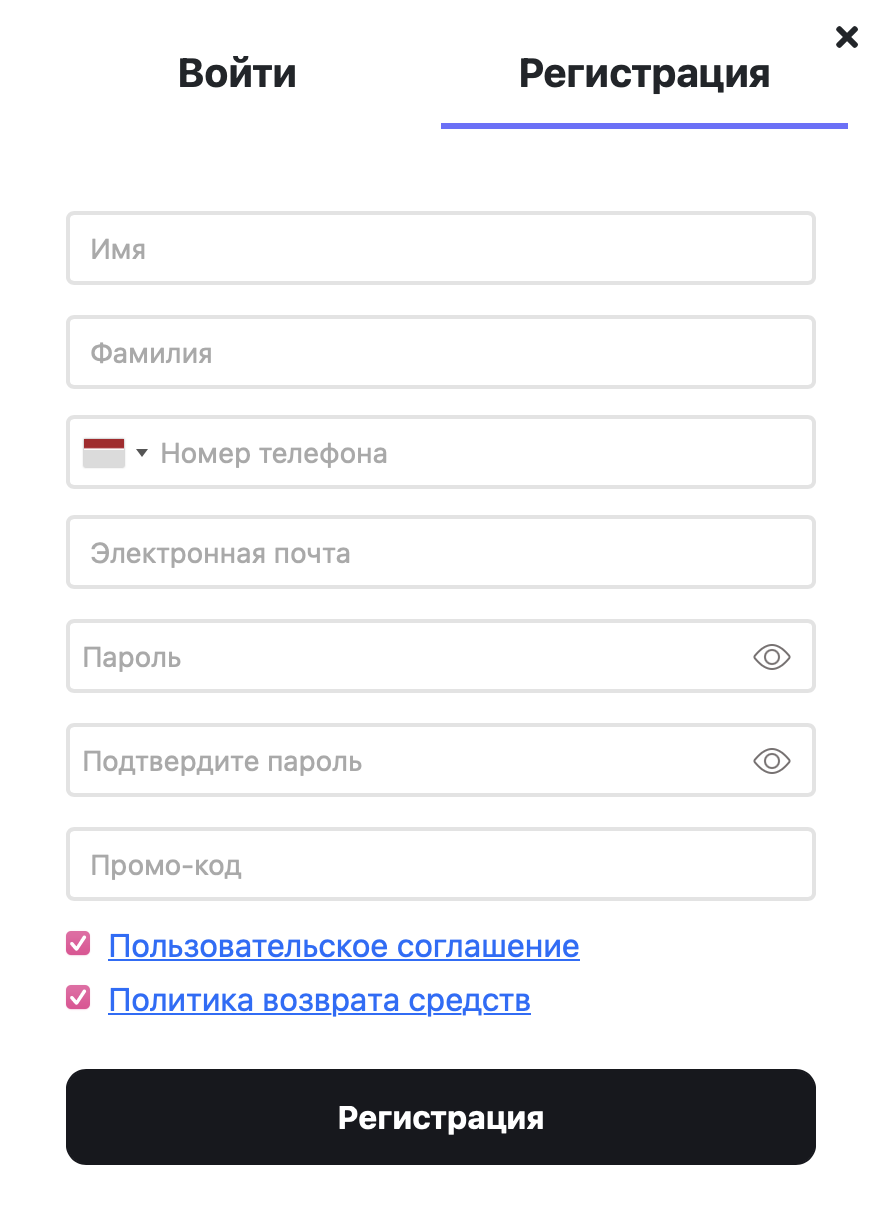This screenshot has width=886, height=1212.
Task: Click the Номер телефона input
Action: coord(480,453)
